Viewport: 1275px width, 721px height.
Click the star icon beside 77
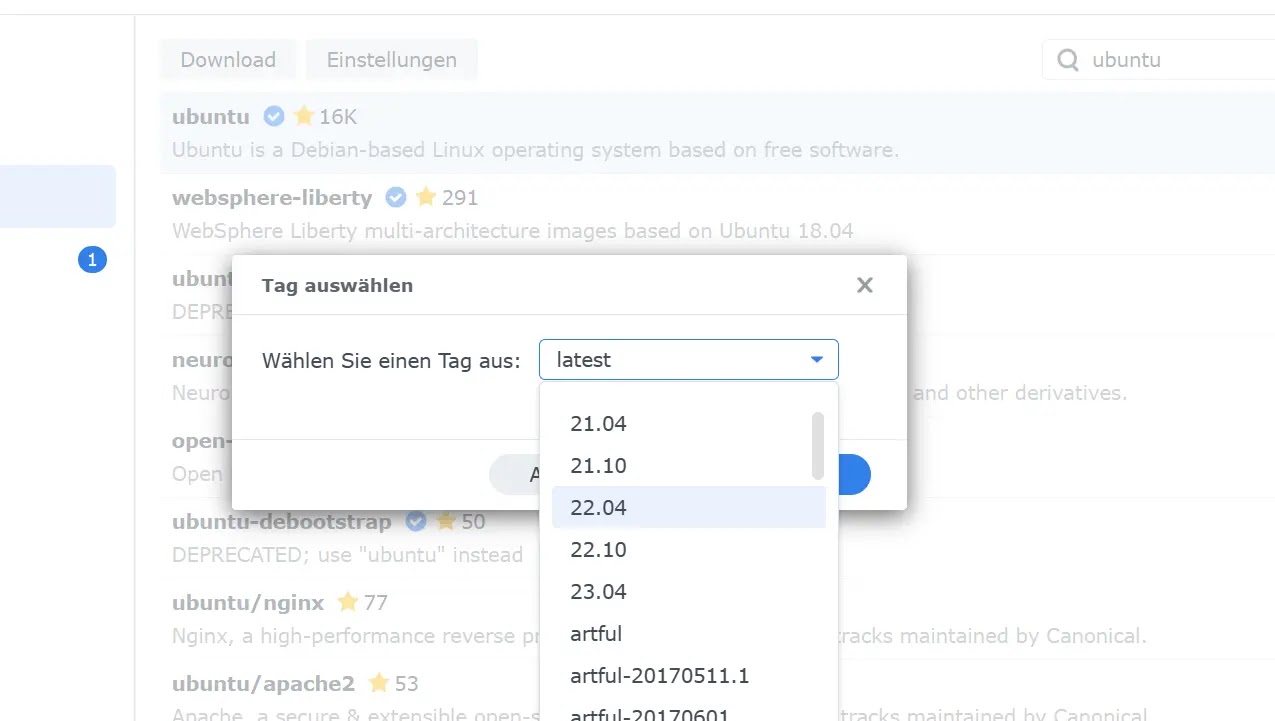(x=348, y=602)
